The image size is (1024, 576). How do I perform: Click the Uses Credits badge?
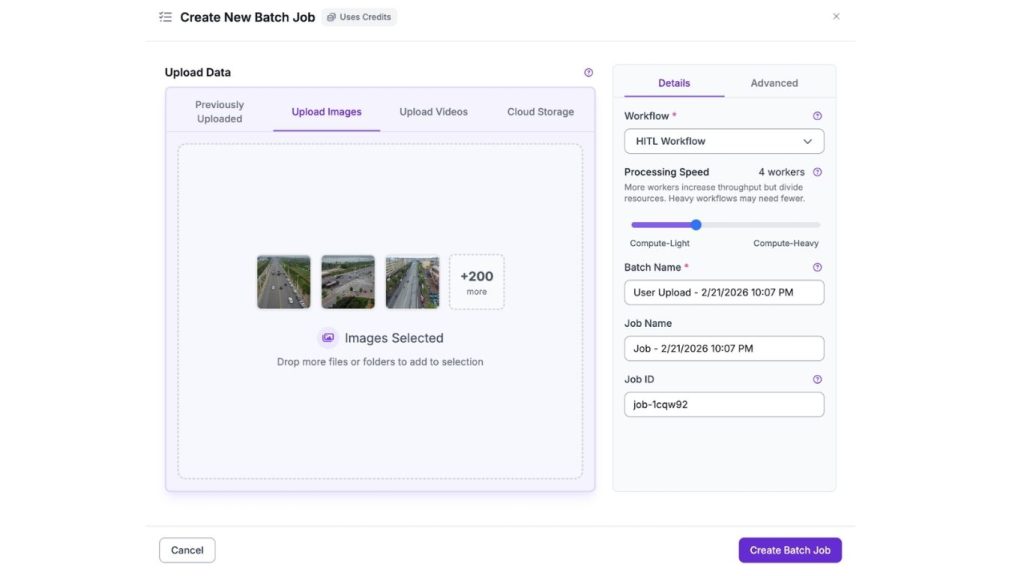(359, 17)
